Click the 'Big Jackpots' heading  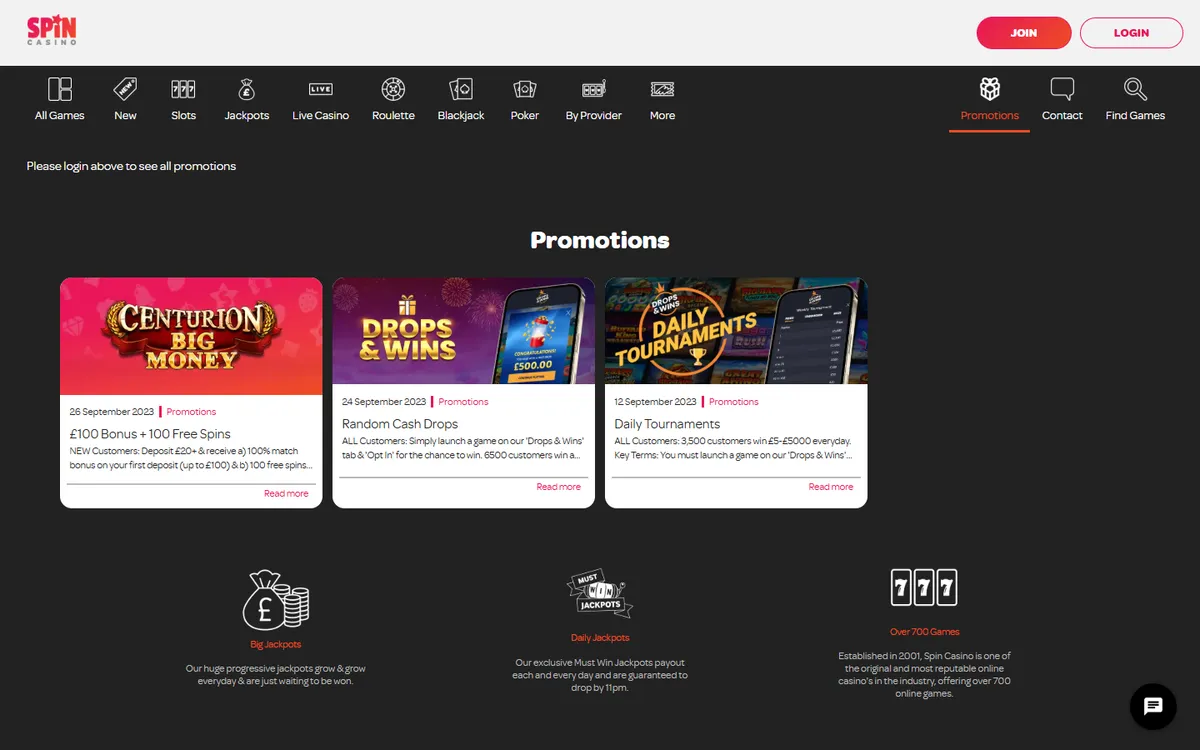[276, 645]
